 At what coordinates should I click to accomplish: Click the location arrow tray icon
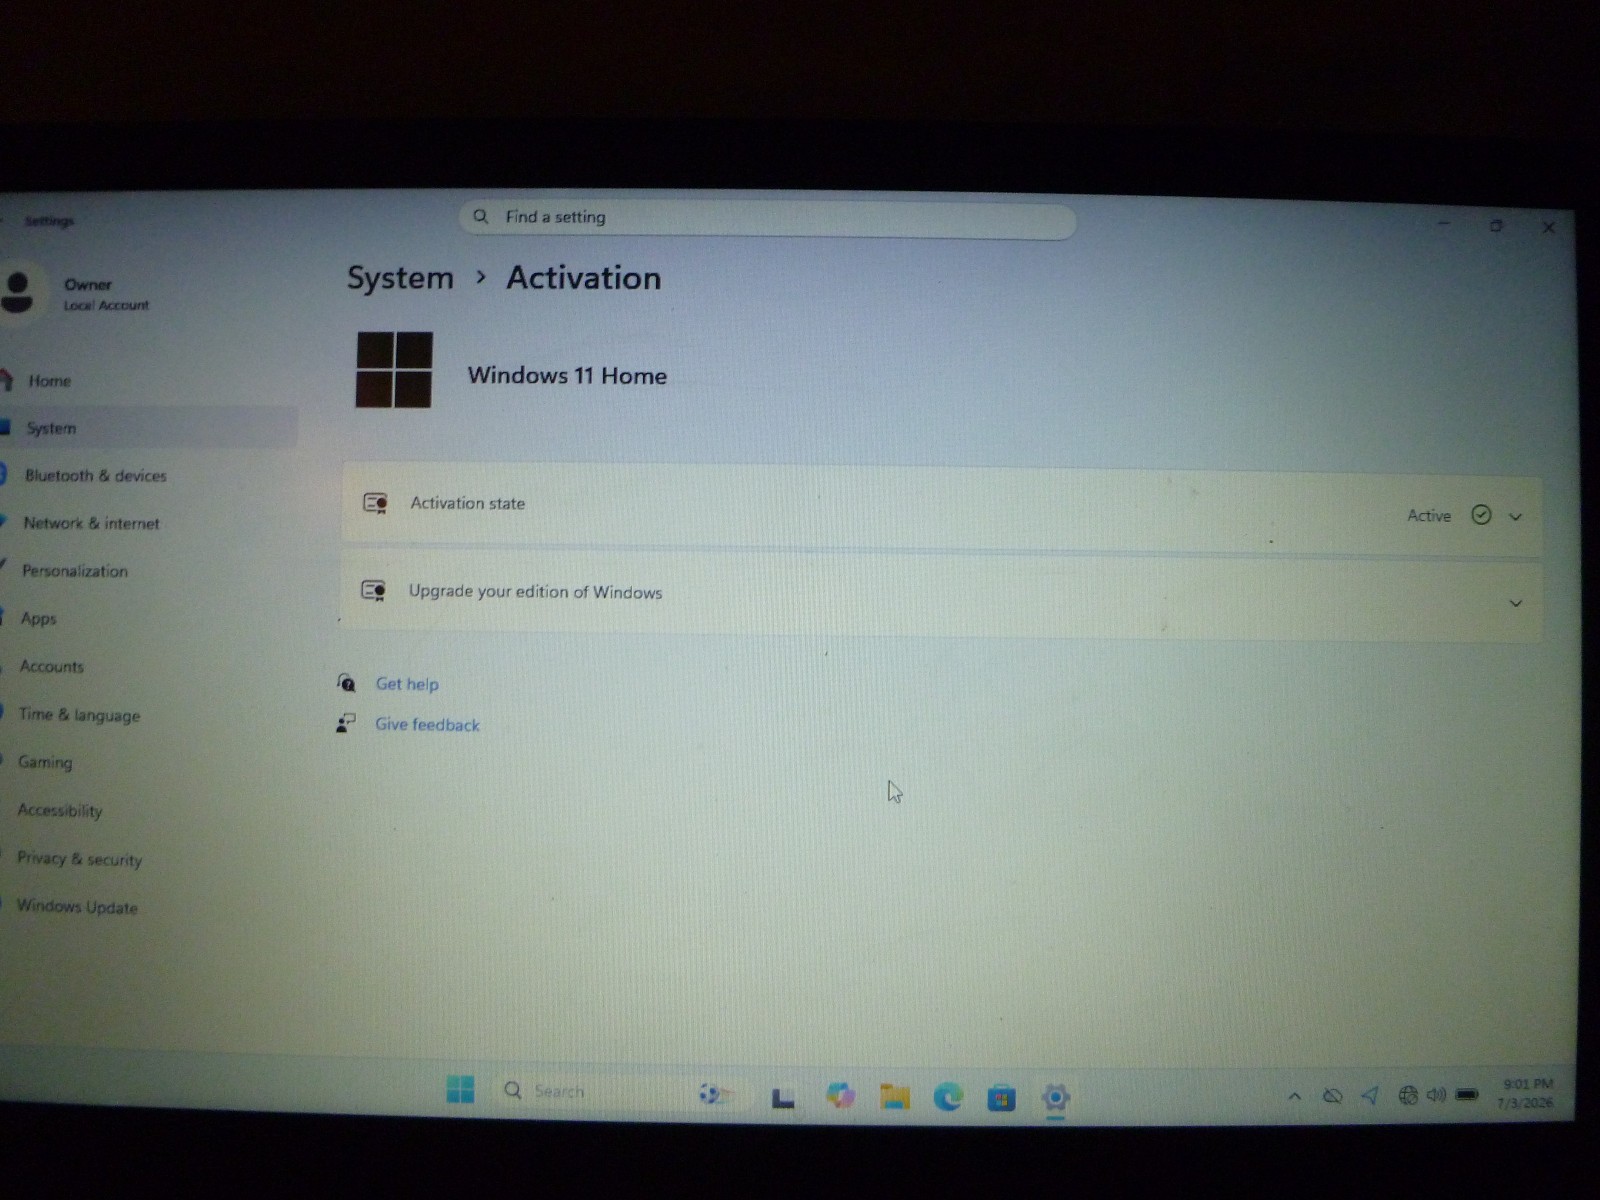pos(1370,1096)
